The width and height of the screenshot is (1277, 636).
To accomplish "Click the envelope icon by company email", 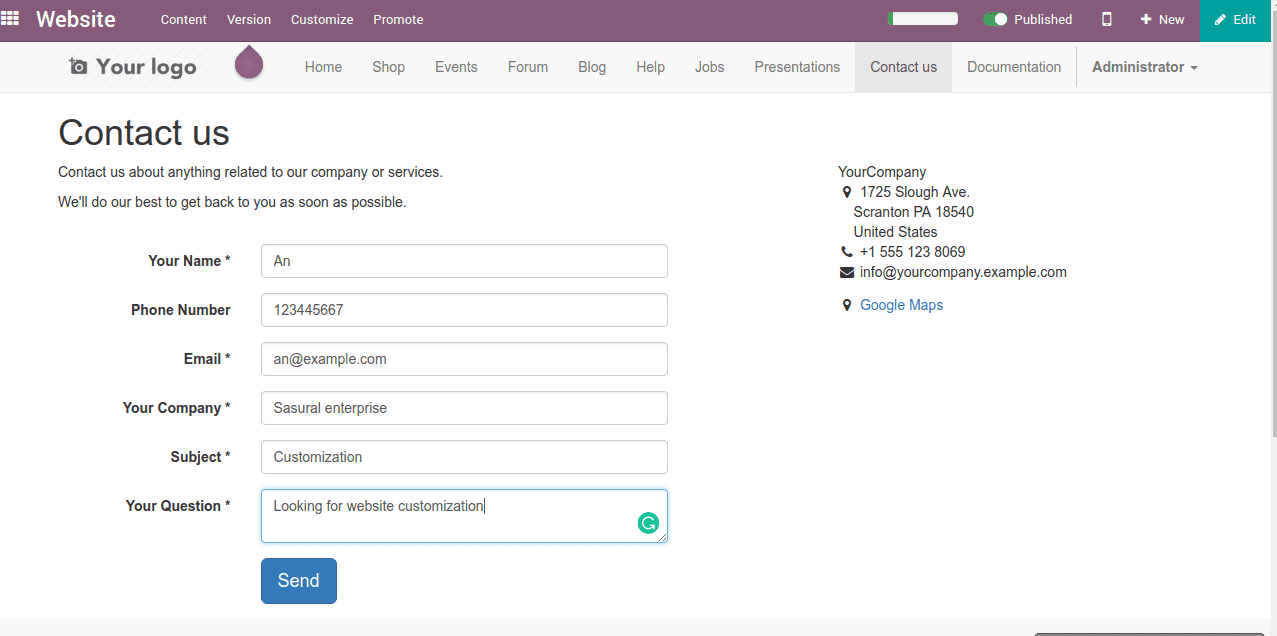I will (x=847, y=272).
